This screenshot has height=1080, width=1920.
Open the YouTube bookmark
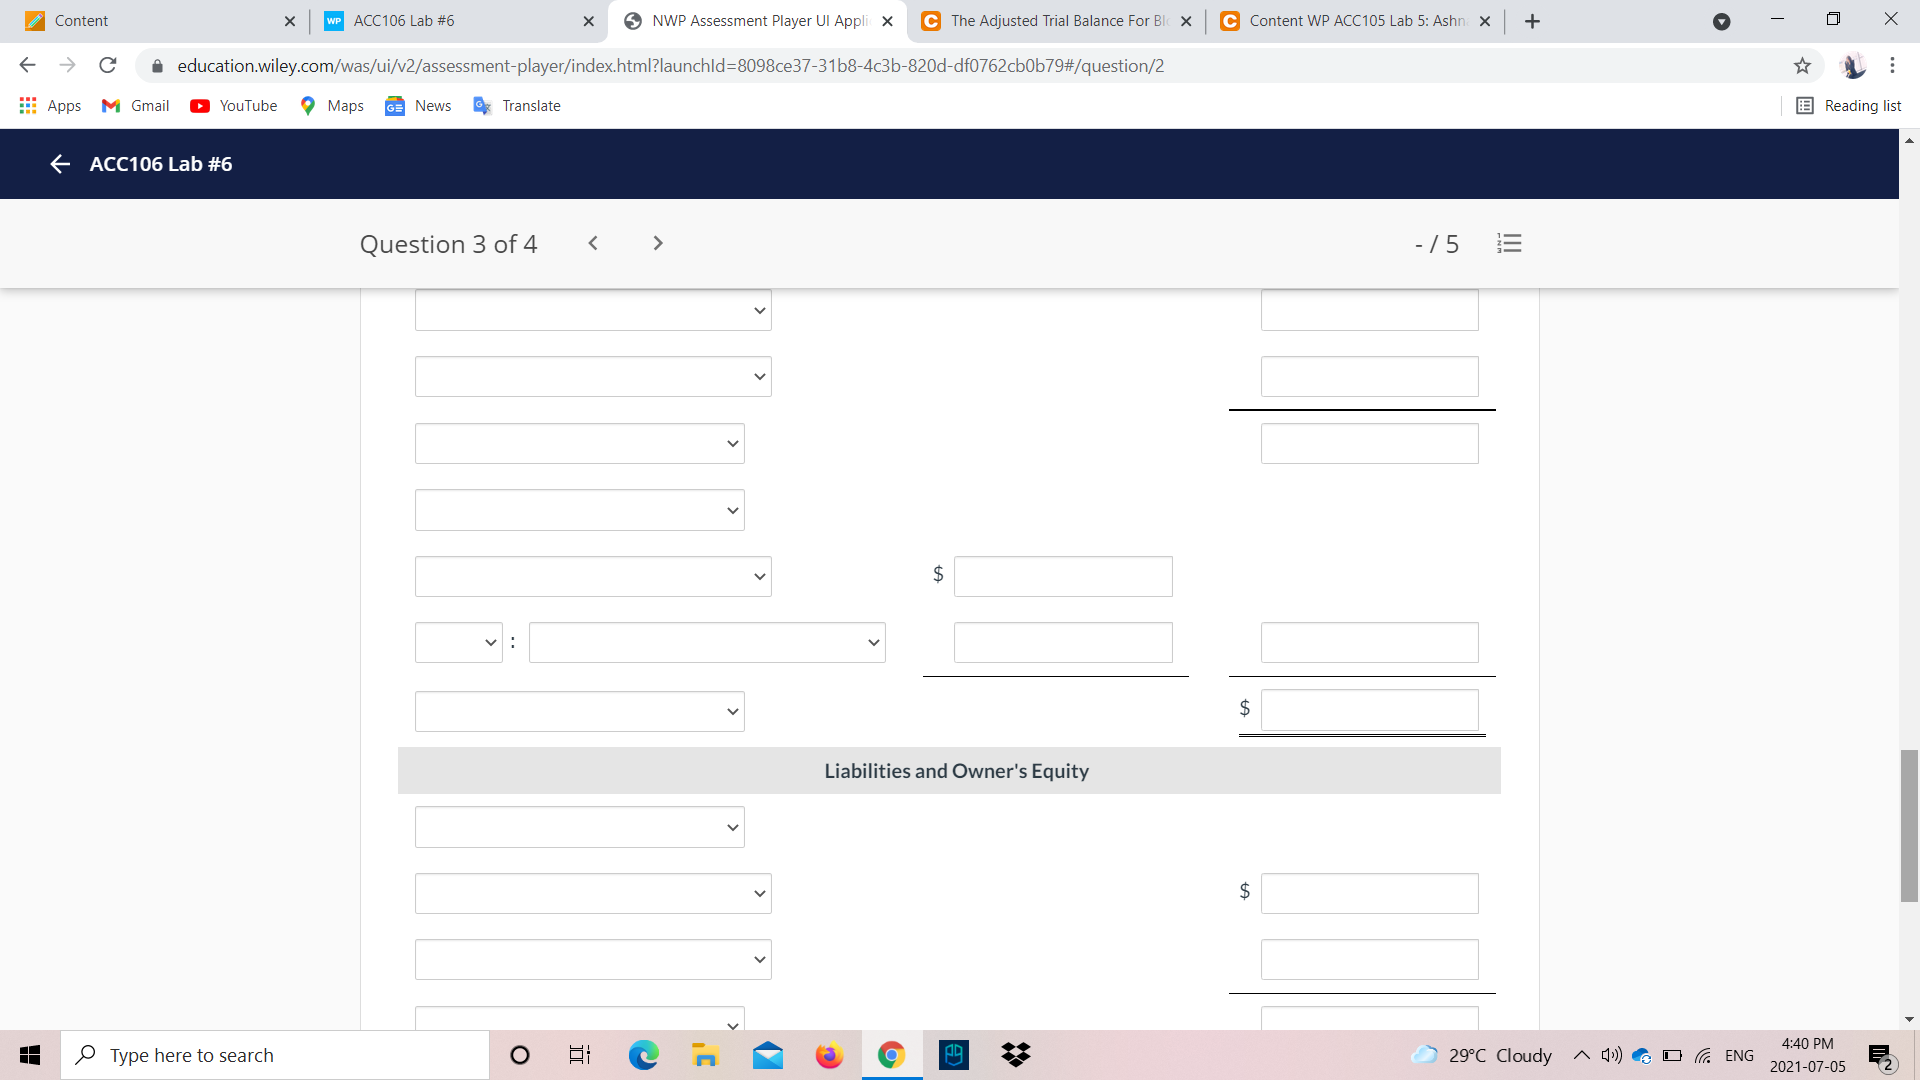pos(234,106)
